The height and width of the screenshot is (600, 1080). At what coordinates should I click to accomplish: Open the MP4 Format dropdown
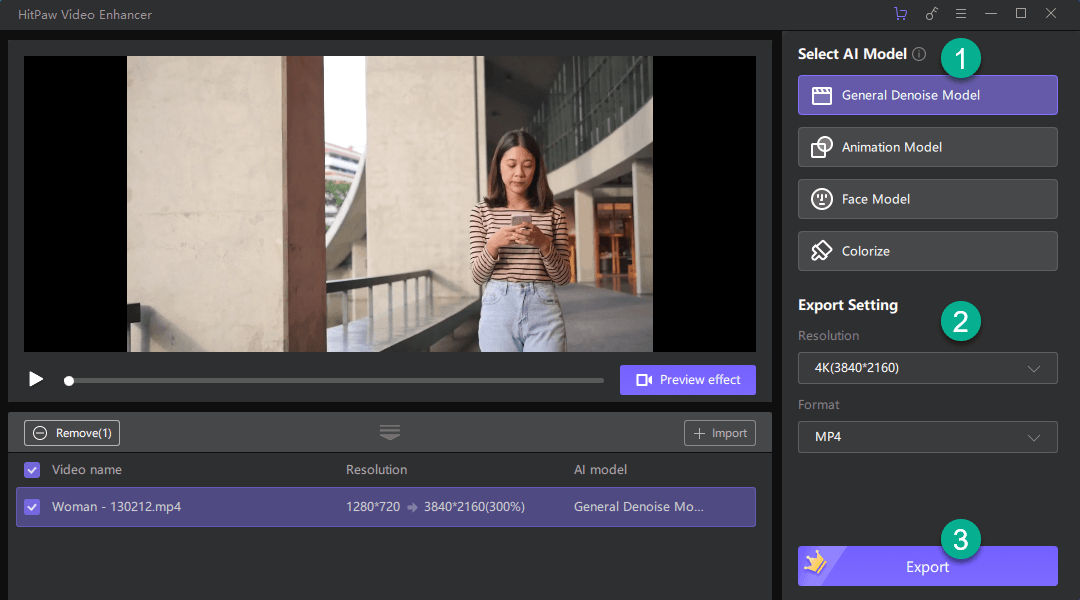click(927, 437)
